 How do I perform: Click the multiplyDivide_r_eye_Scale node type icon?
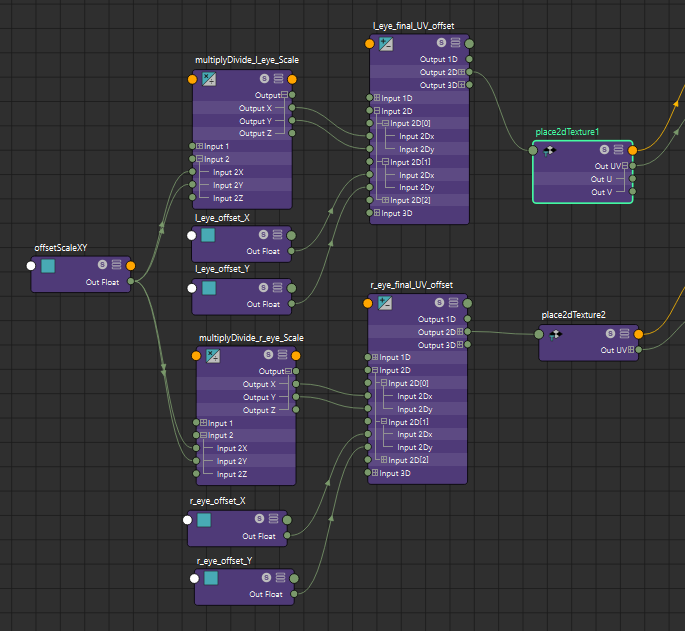click(x=213, y=355)
